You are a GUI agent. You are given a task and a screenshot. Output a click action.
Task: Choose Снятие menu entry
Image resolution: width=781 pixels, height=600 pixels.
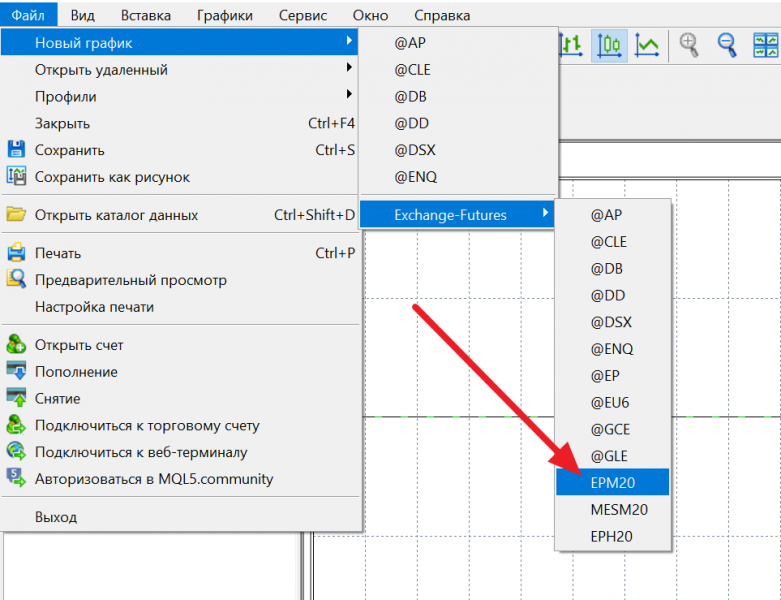coord(179,398)
